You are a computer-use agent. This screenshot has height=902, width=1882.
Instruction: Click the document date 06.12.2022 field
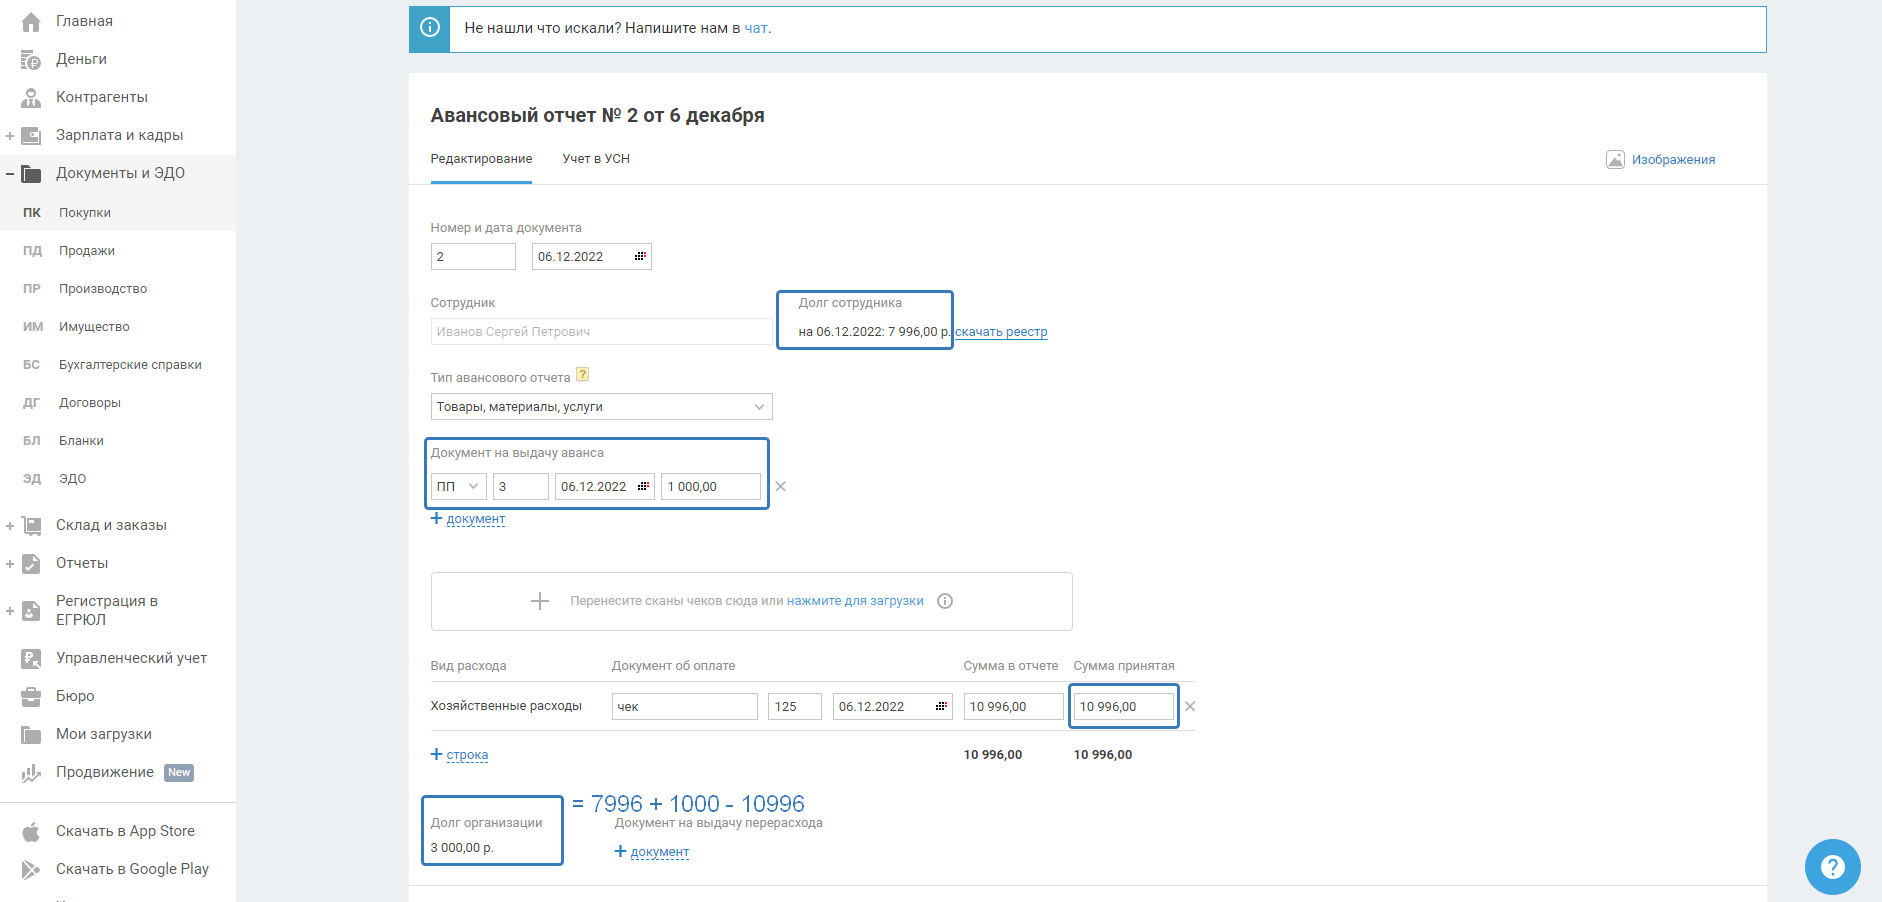pos(592,257)
